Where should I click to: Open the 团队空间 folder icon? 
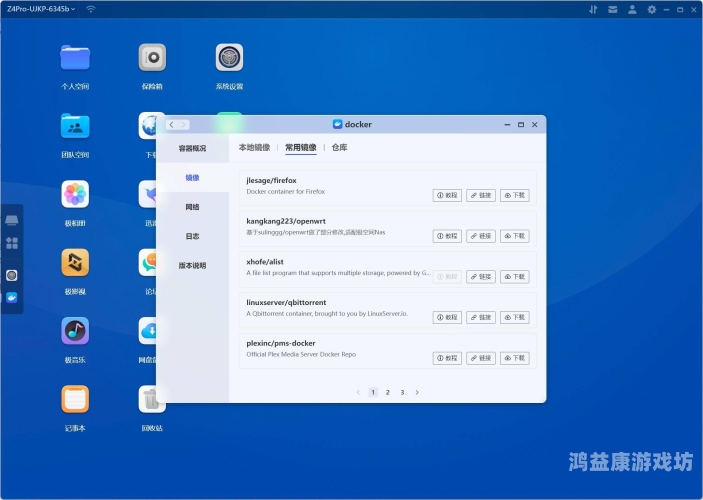pos(75,126)
